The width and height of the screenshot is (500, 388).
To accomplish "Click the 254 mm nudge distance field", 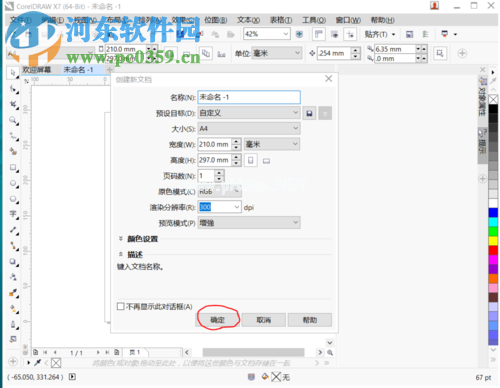I will coord(334,53).
